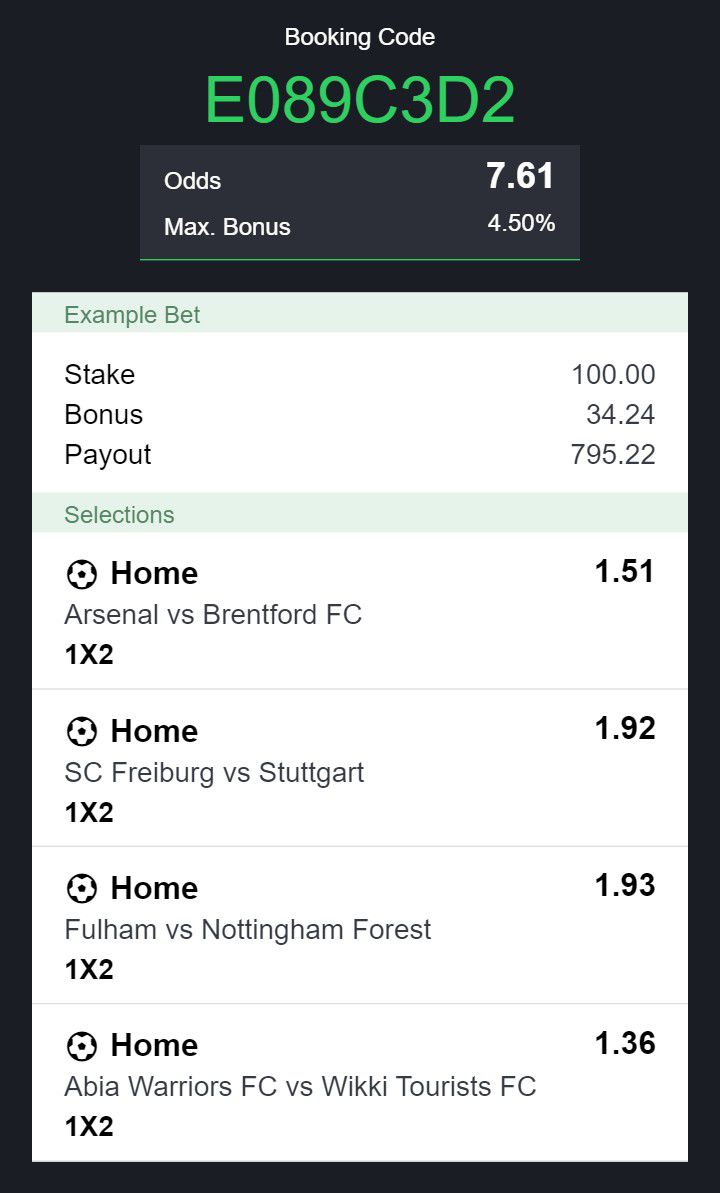
Task: Click the 1.51 odds for Arsenal
Action: coord(625,572)
